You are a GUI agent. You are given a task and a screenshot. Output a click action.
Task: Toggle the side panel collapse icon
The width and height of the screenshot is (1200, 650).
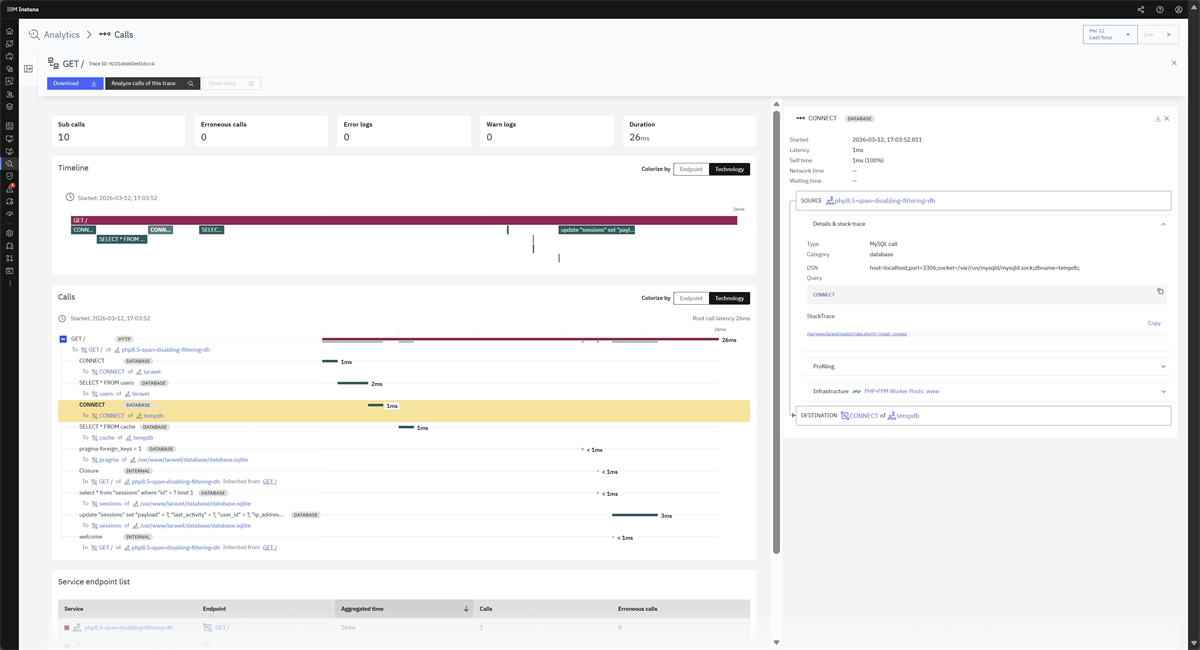[x=29, y=68]
